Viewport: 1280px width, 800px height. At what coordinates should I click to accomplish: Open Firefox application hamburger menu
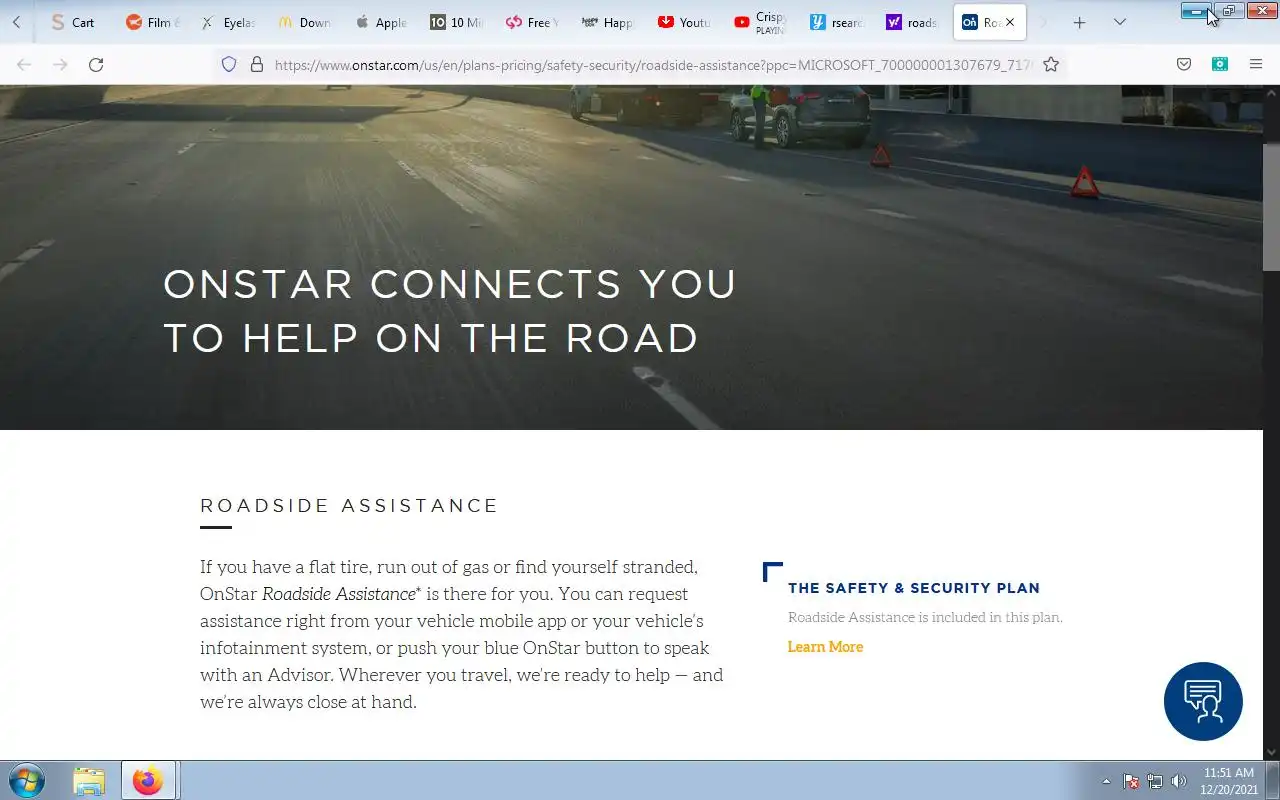(x=1256, y=64)
